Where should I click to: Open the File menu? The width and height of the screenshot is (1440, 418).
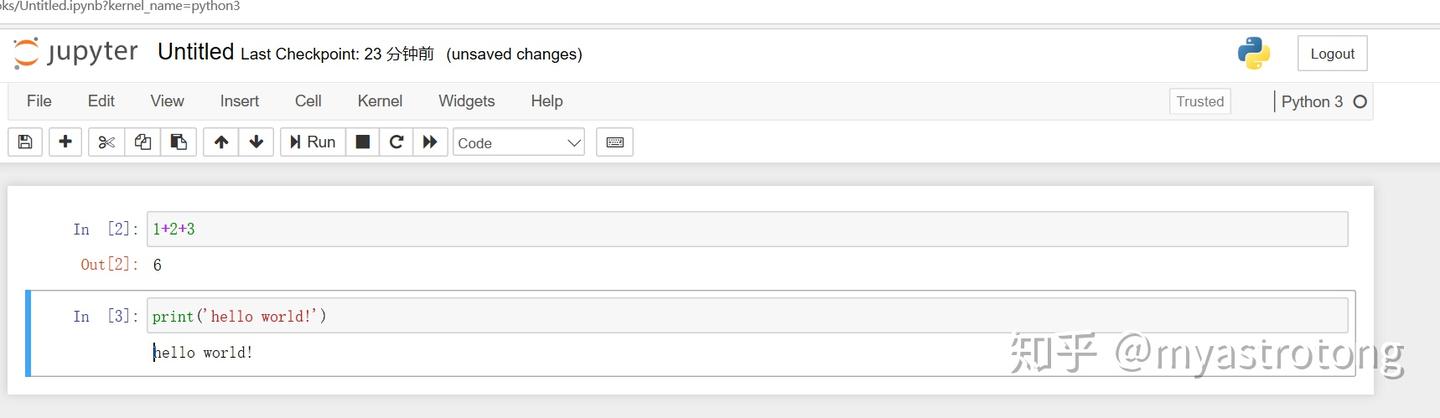[39, 101]
